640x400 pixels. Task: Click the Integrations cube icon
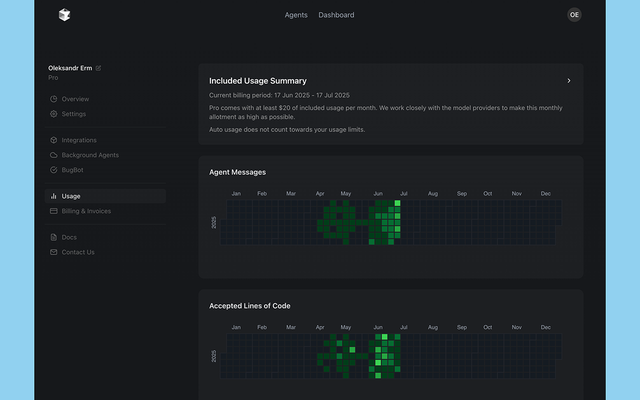(53, 140)
